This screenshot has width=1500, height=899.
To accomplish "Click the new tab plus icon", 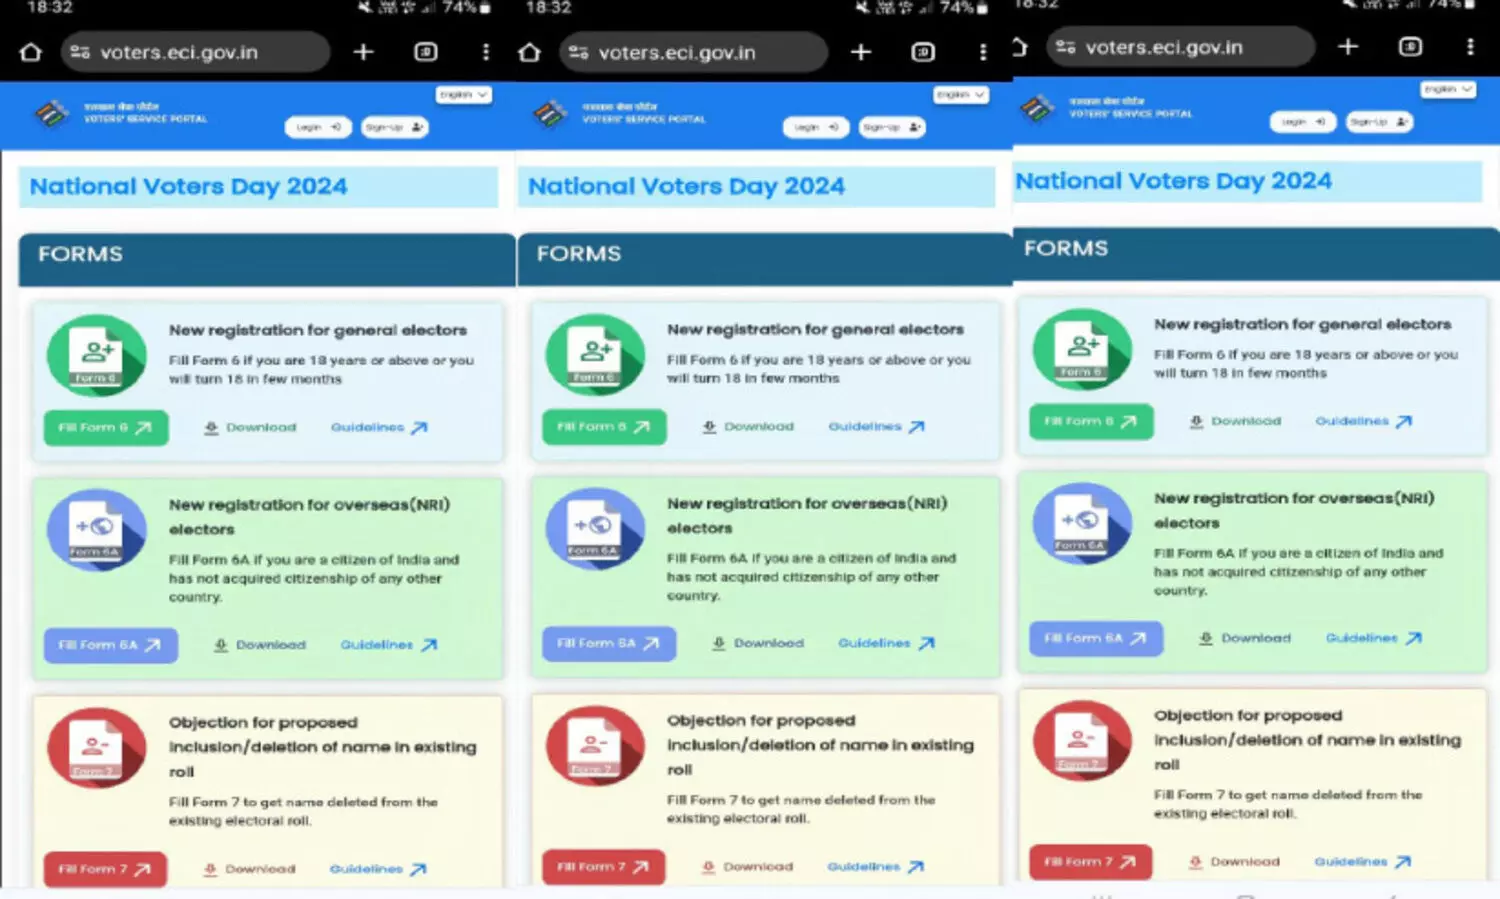I will point(363,51).
